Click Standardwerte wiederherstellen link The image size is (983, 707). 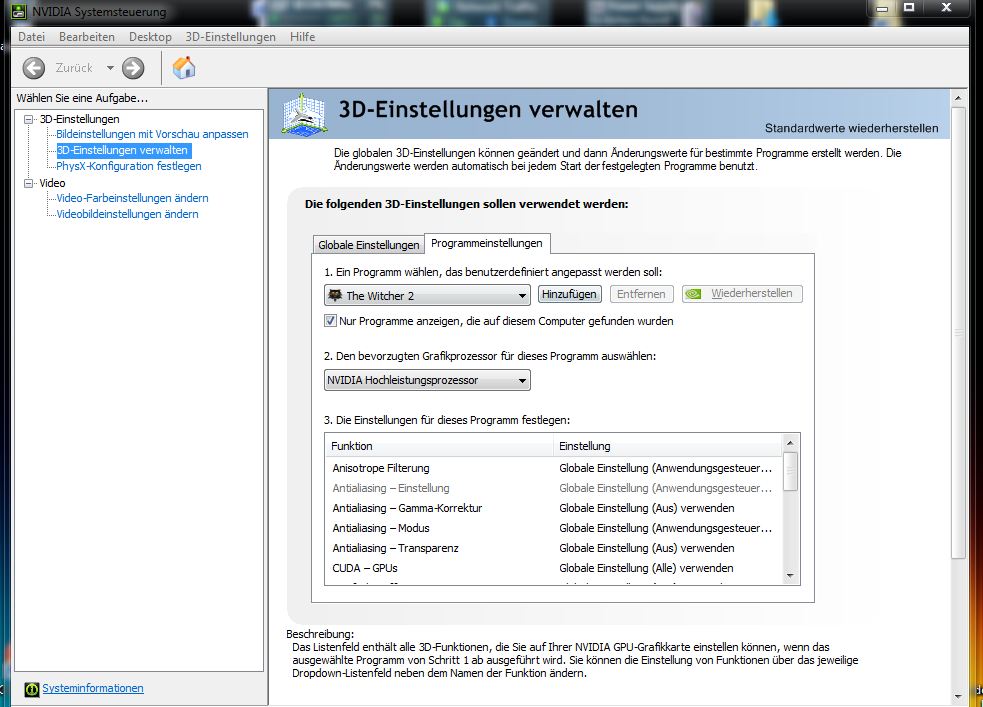pos(851,128)
